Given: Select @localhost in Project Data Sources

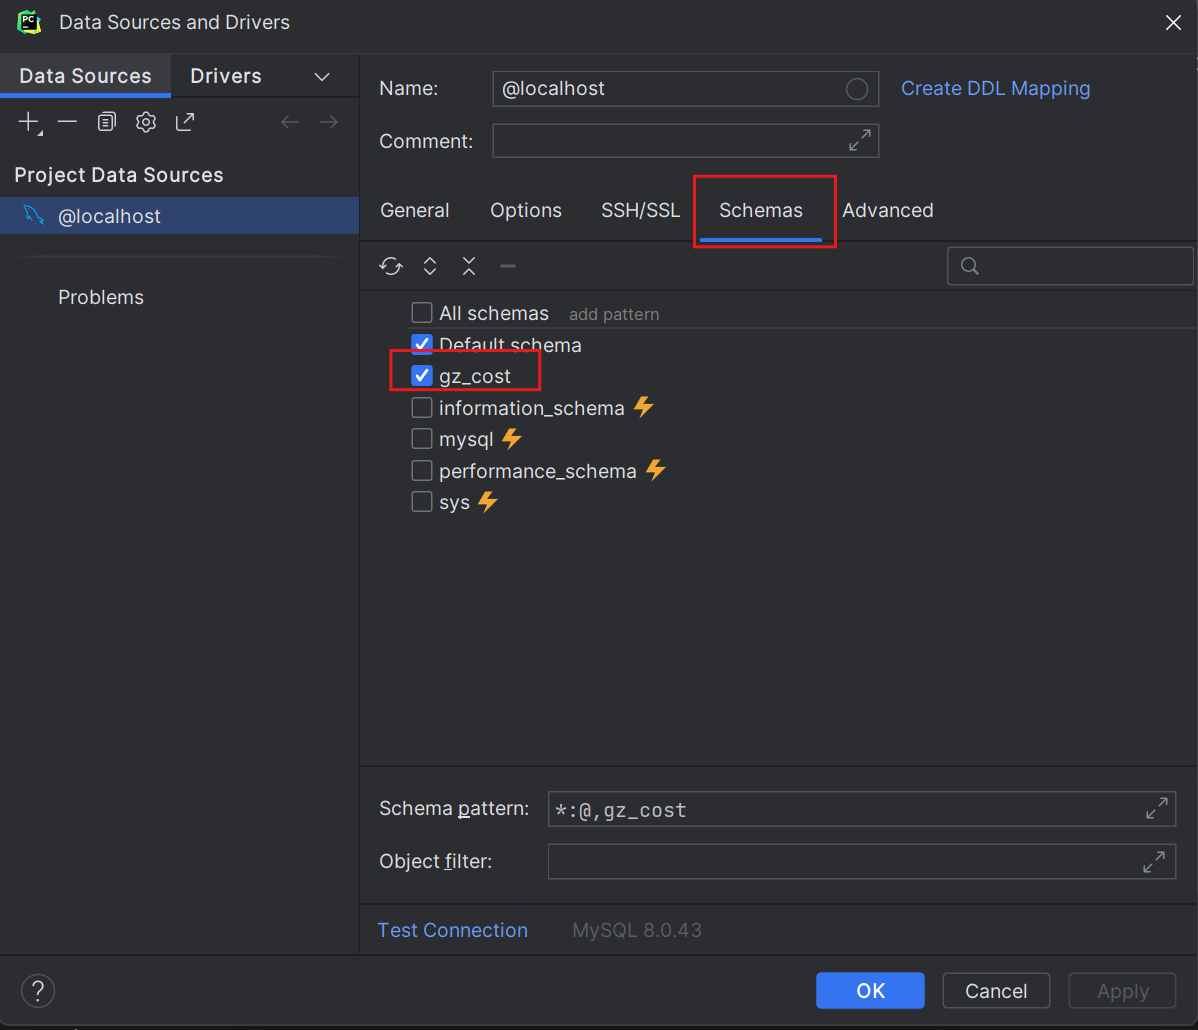Looking at the screenshot, I should (180, 216).
